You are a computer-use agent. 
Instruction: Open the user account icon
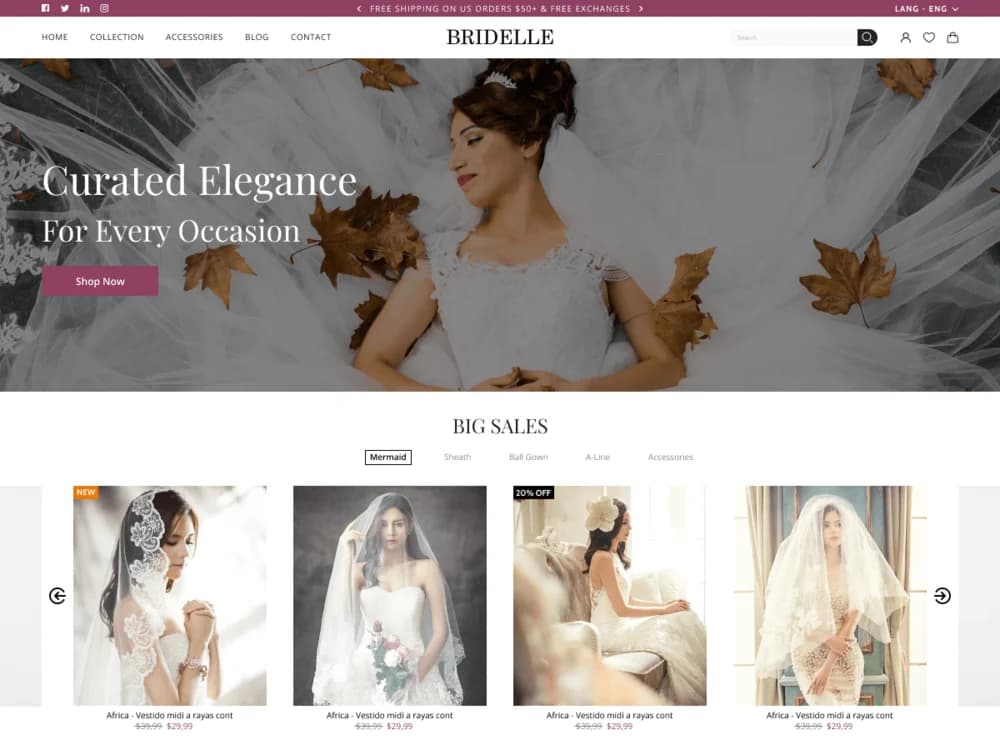tap(905, 37)
